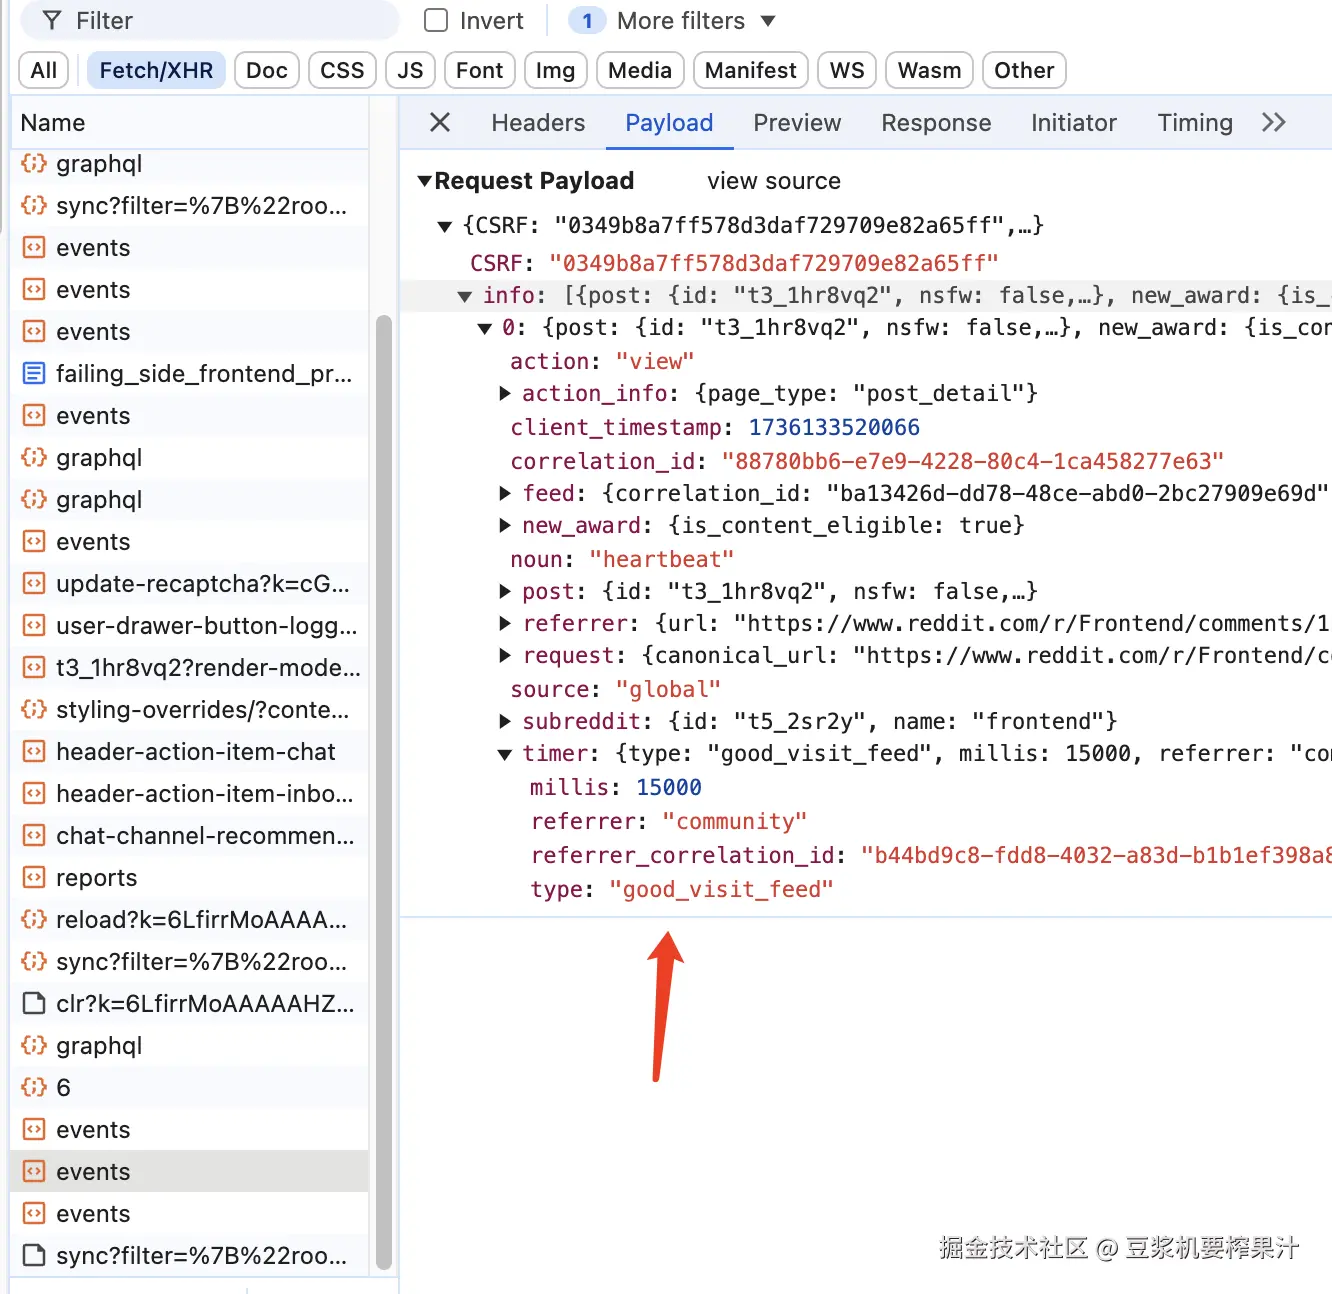Click the icon beside user-drawer-button-logg...
The height and width of the screenshot is (1294, 1332).
pyautogui.click(x=34, y=626)
